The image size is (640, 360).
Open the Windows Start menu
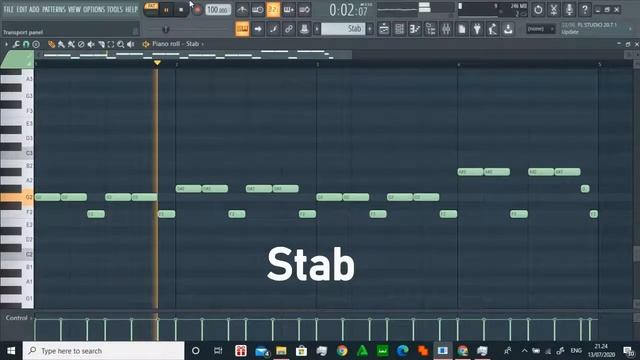[x=11, y=351]
